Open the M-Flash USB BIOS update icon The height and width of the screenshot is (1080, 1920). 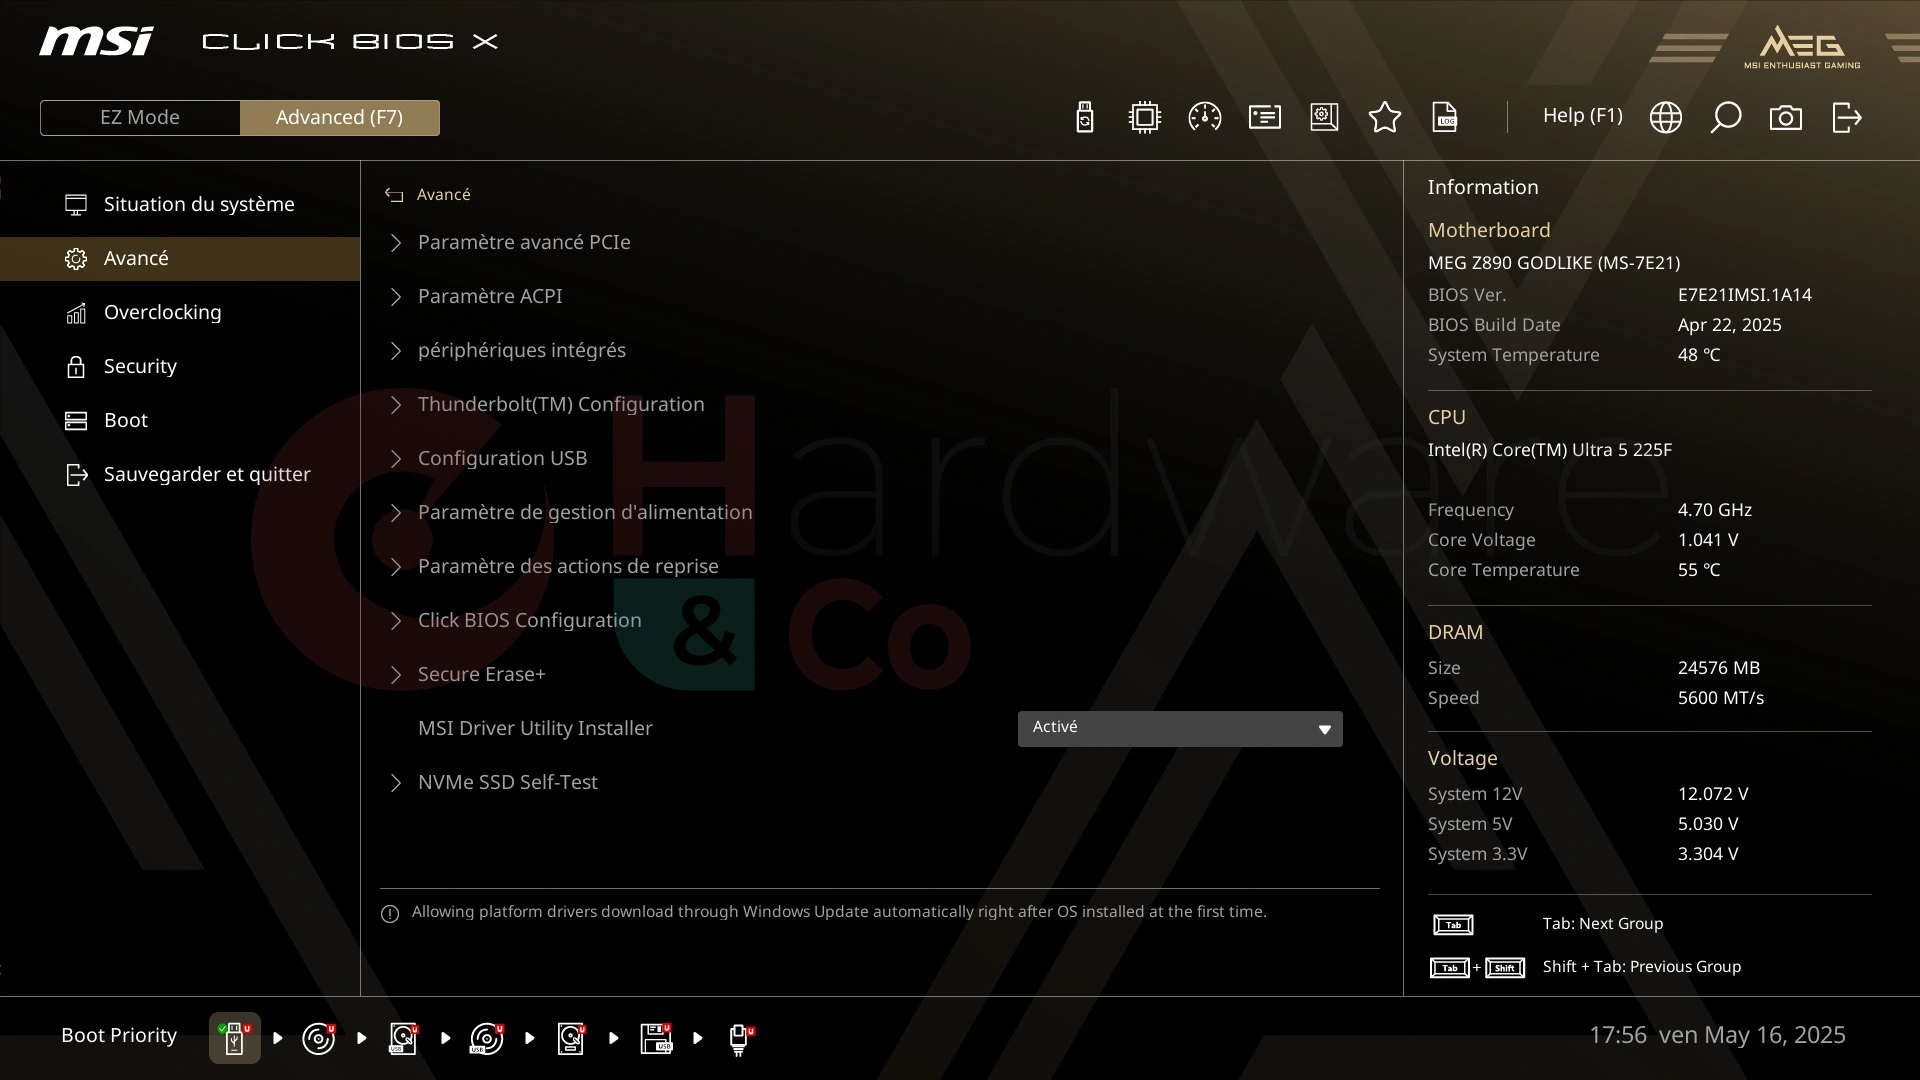tap(1085, 117)
